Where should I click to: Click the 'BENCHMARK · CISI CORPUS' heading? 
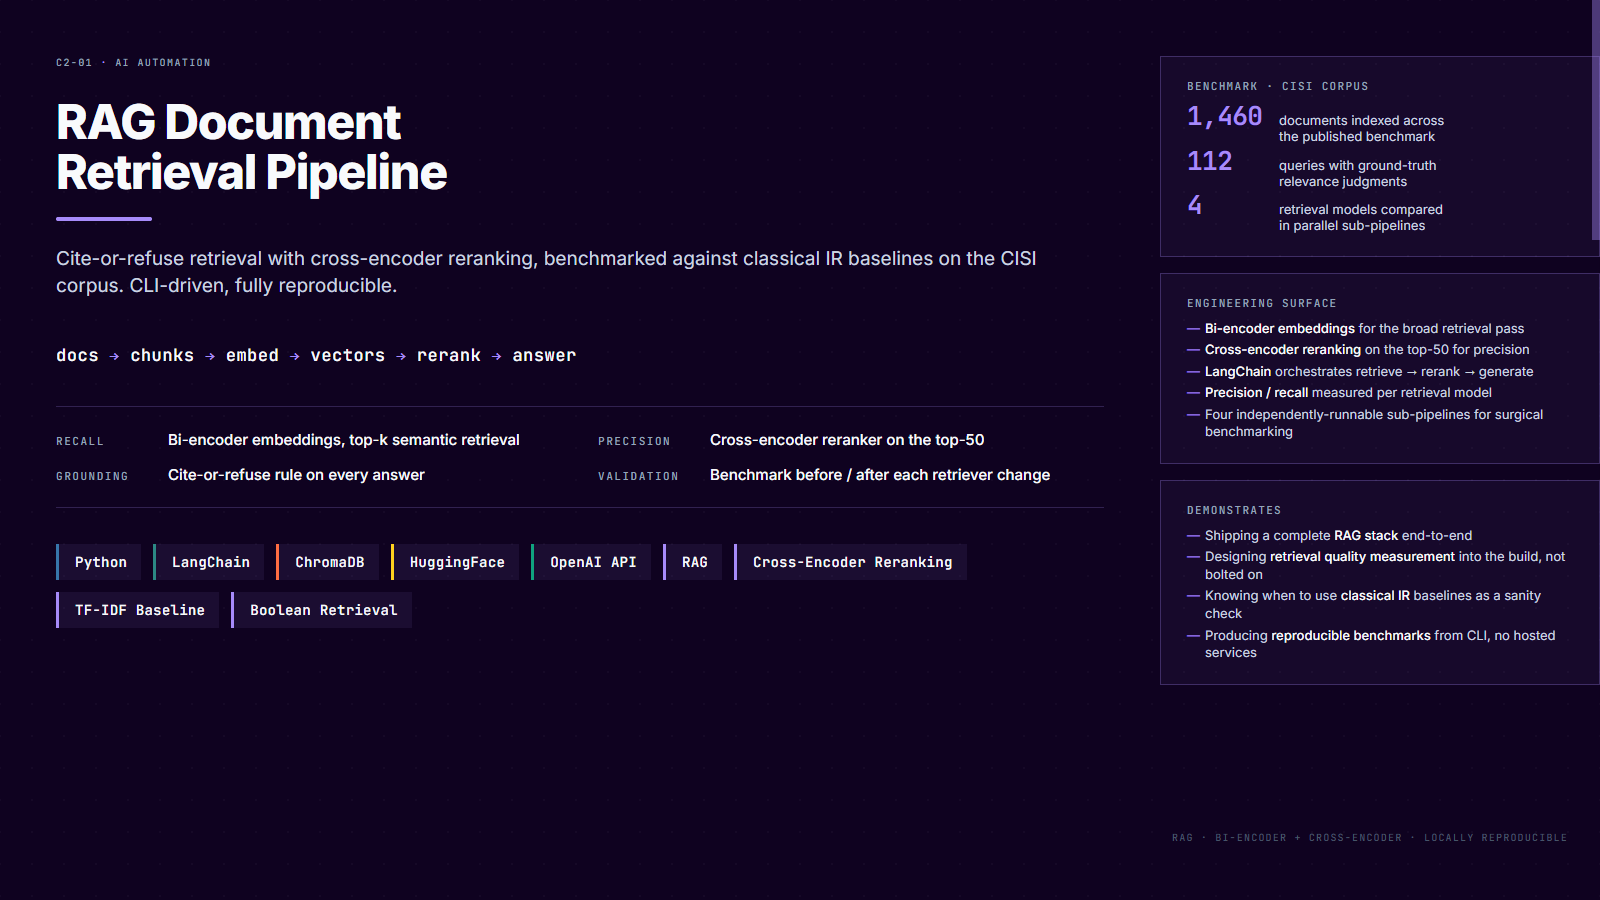coord(1277,86)
